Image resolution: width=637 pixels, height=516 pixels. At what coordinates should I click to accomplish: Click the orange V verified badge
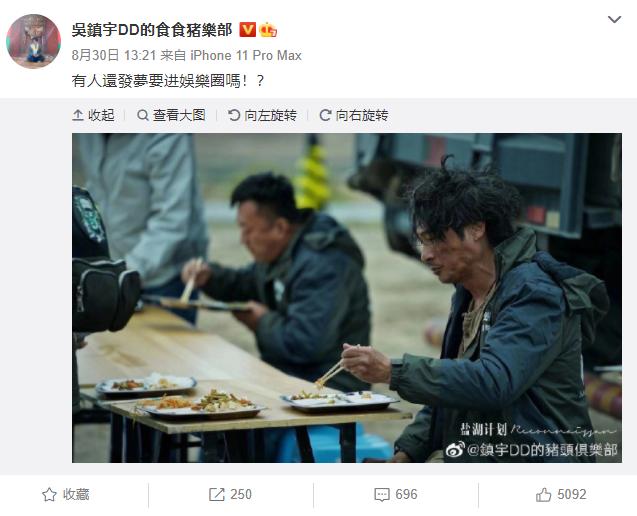(x=247, y=30)
